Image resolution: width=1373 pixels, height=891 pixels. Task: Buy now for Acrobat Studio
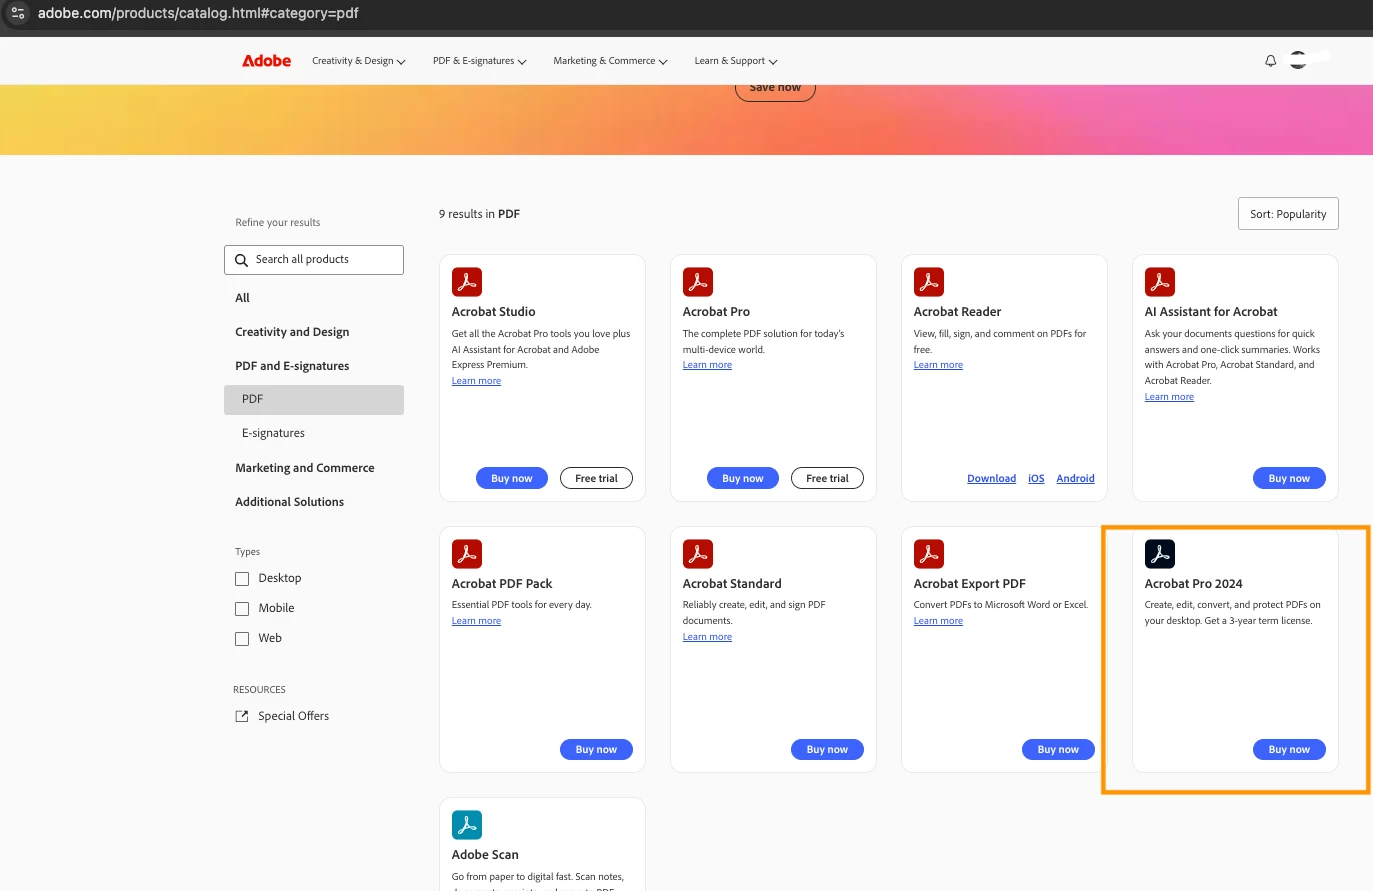(x=512, y=478)
